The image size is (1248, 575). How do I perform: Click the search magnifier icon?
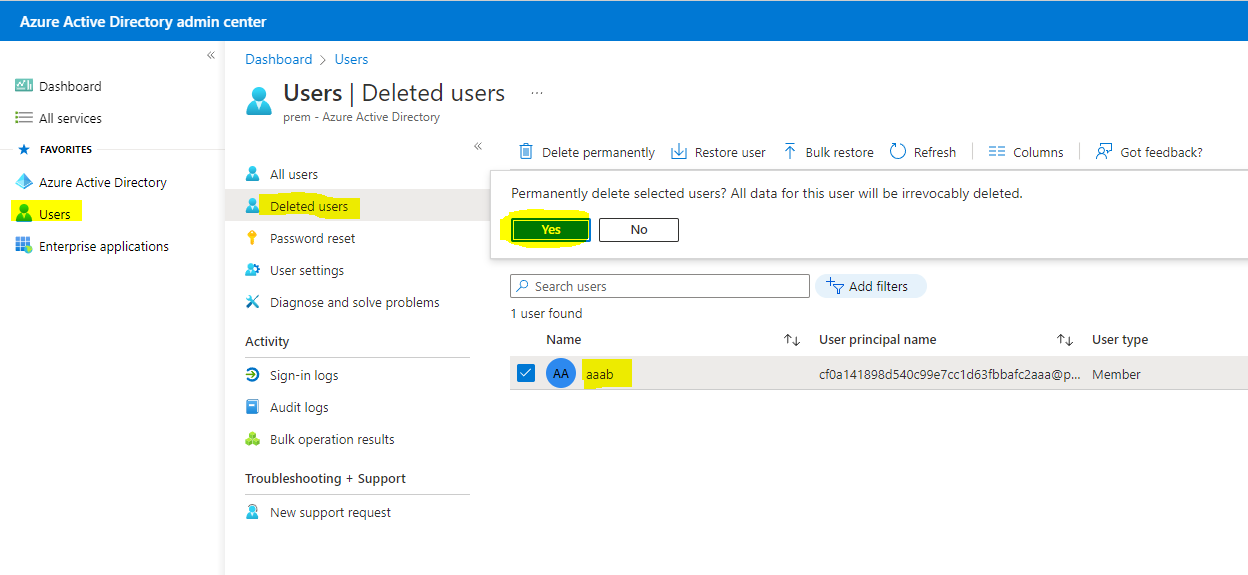pyautogui.click(x=523, y=286)
